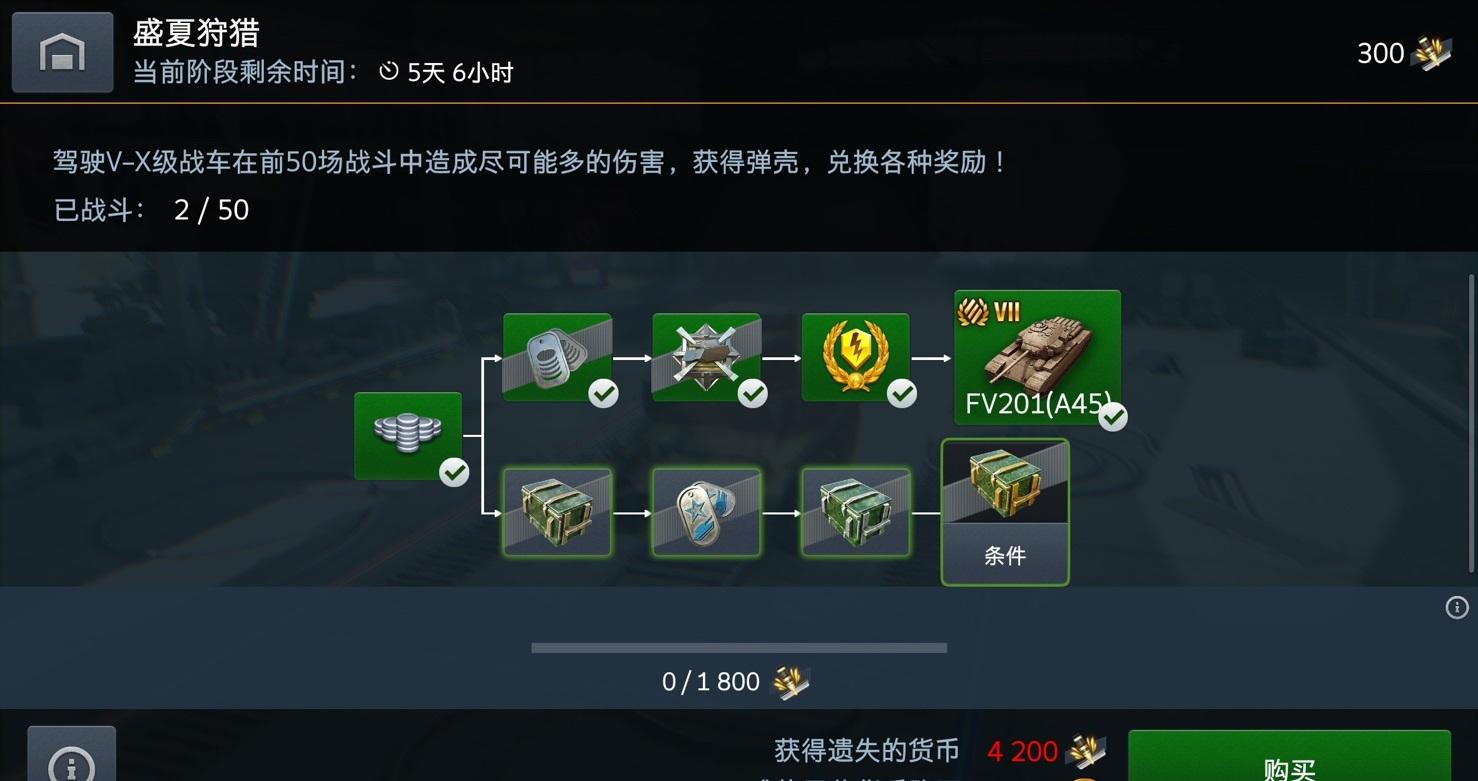Click the 4 200 lost currency amount

(1022, 751)
